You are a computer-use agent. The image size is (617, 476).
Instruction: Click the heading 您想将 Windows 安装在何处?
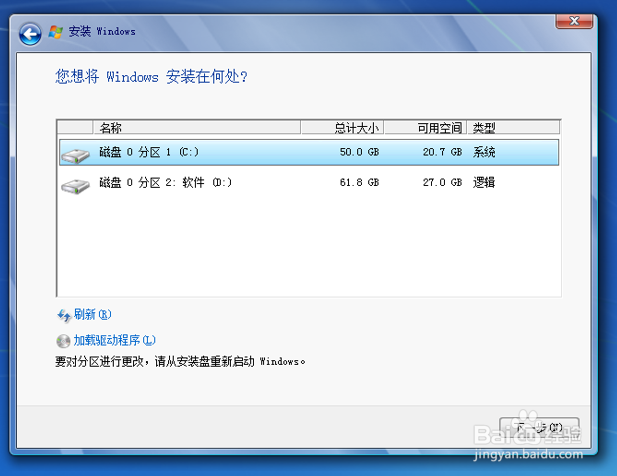151,76
